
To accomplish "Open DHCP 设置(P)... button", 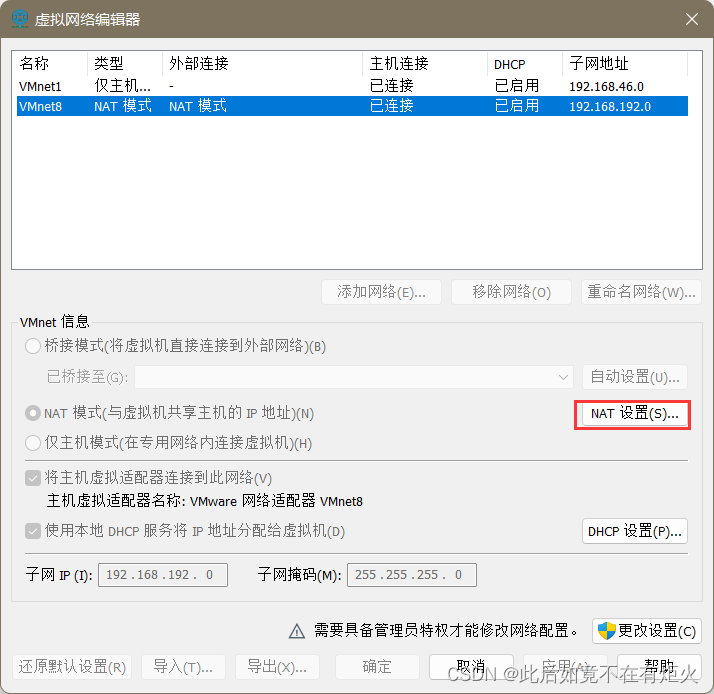I will [635, 531].
